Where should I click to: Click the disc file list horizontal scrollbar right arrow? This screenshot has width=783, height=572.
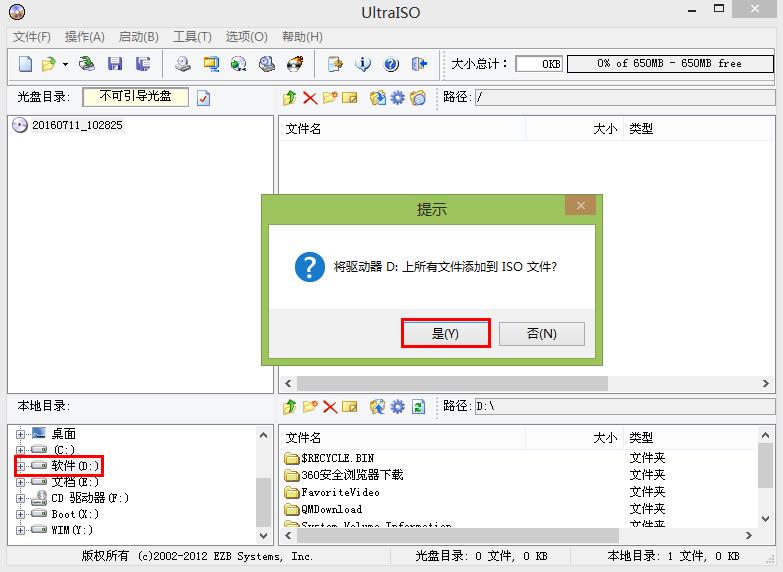[x=766, y=383]
